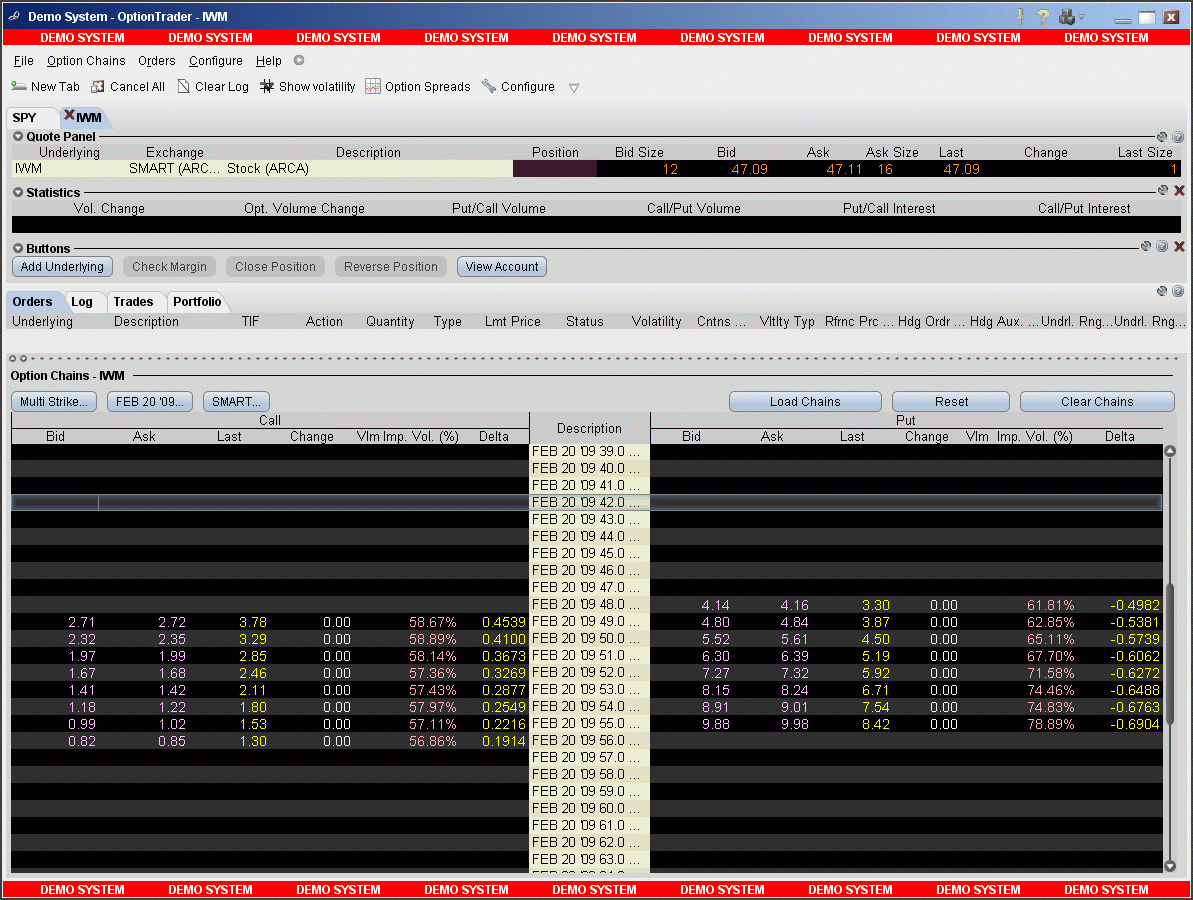This screenshot has height=900, width=1193.
Task: Click scroll down arrow of option chain
Action: [x=1170, y=866]
